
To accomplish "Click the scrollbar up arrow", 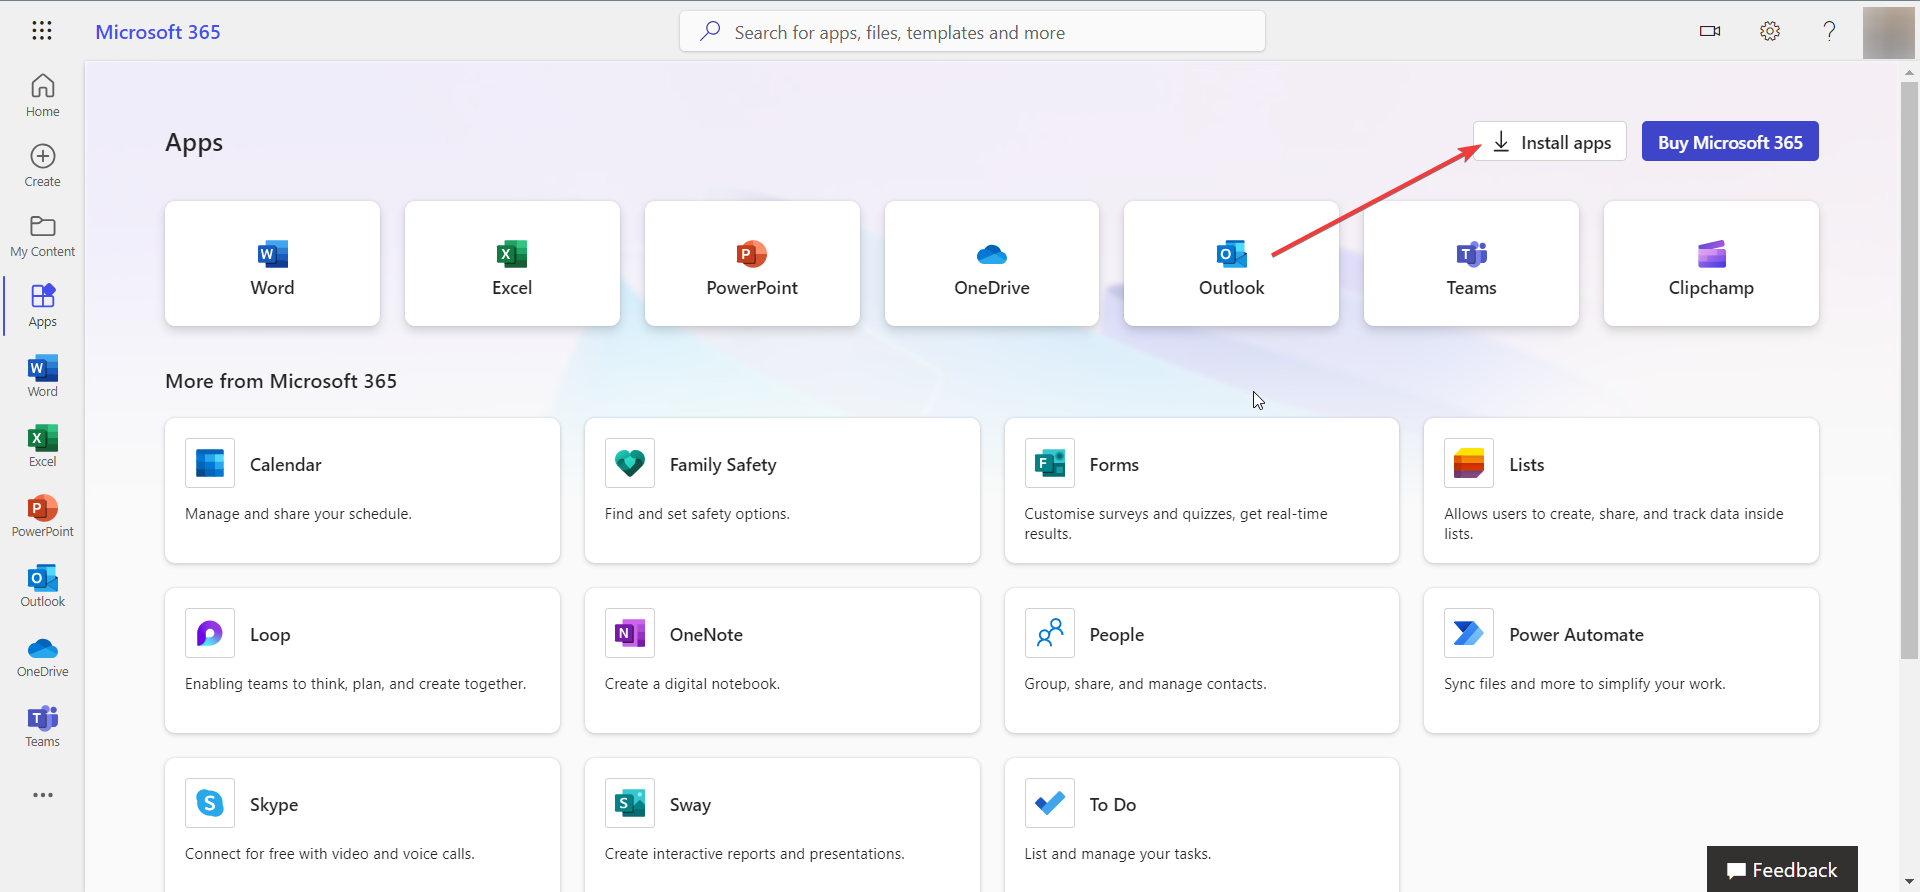I will (1910, 72).
